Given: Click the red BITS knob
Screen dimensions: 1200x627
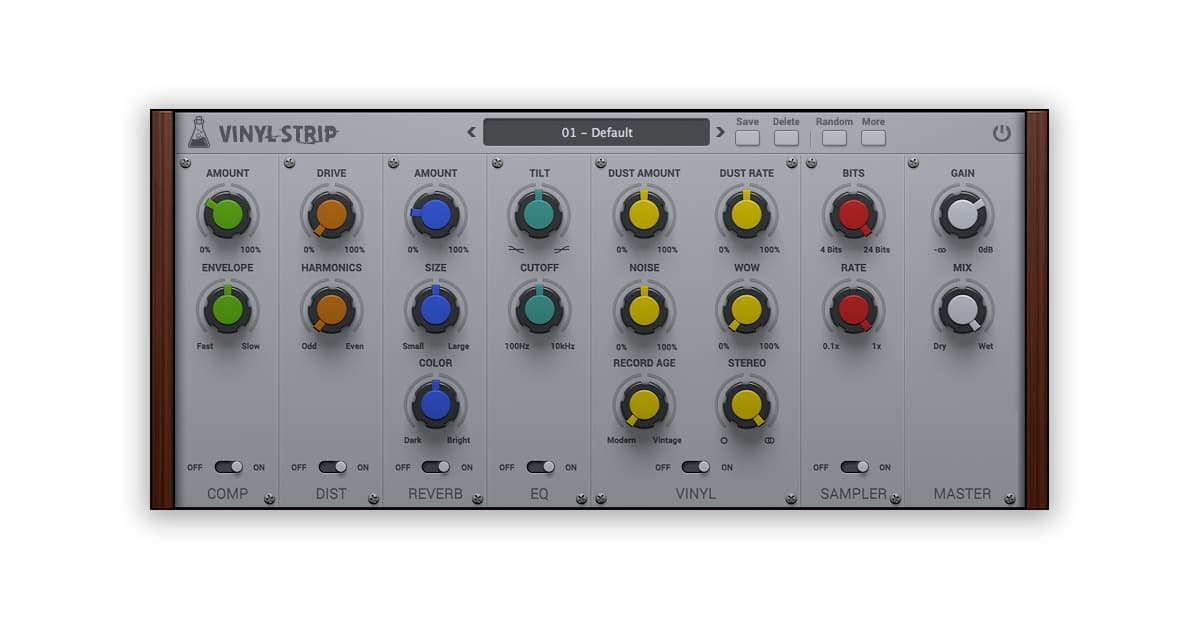Looking at the screenshot, I should [x=854, y=214].
